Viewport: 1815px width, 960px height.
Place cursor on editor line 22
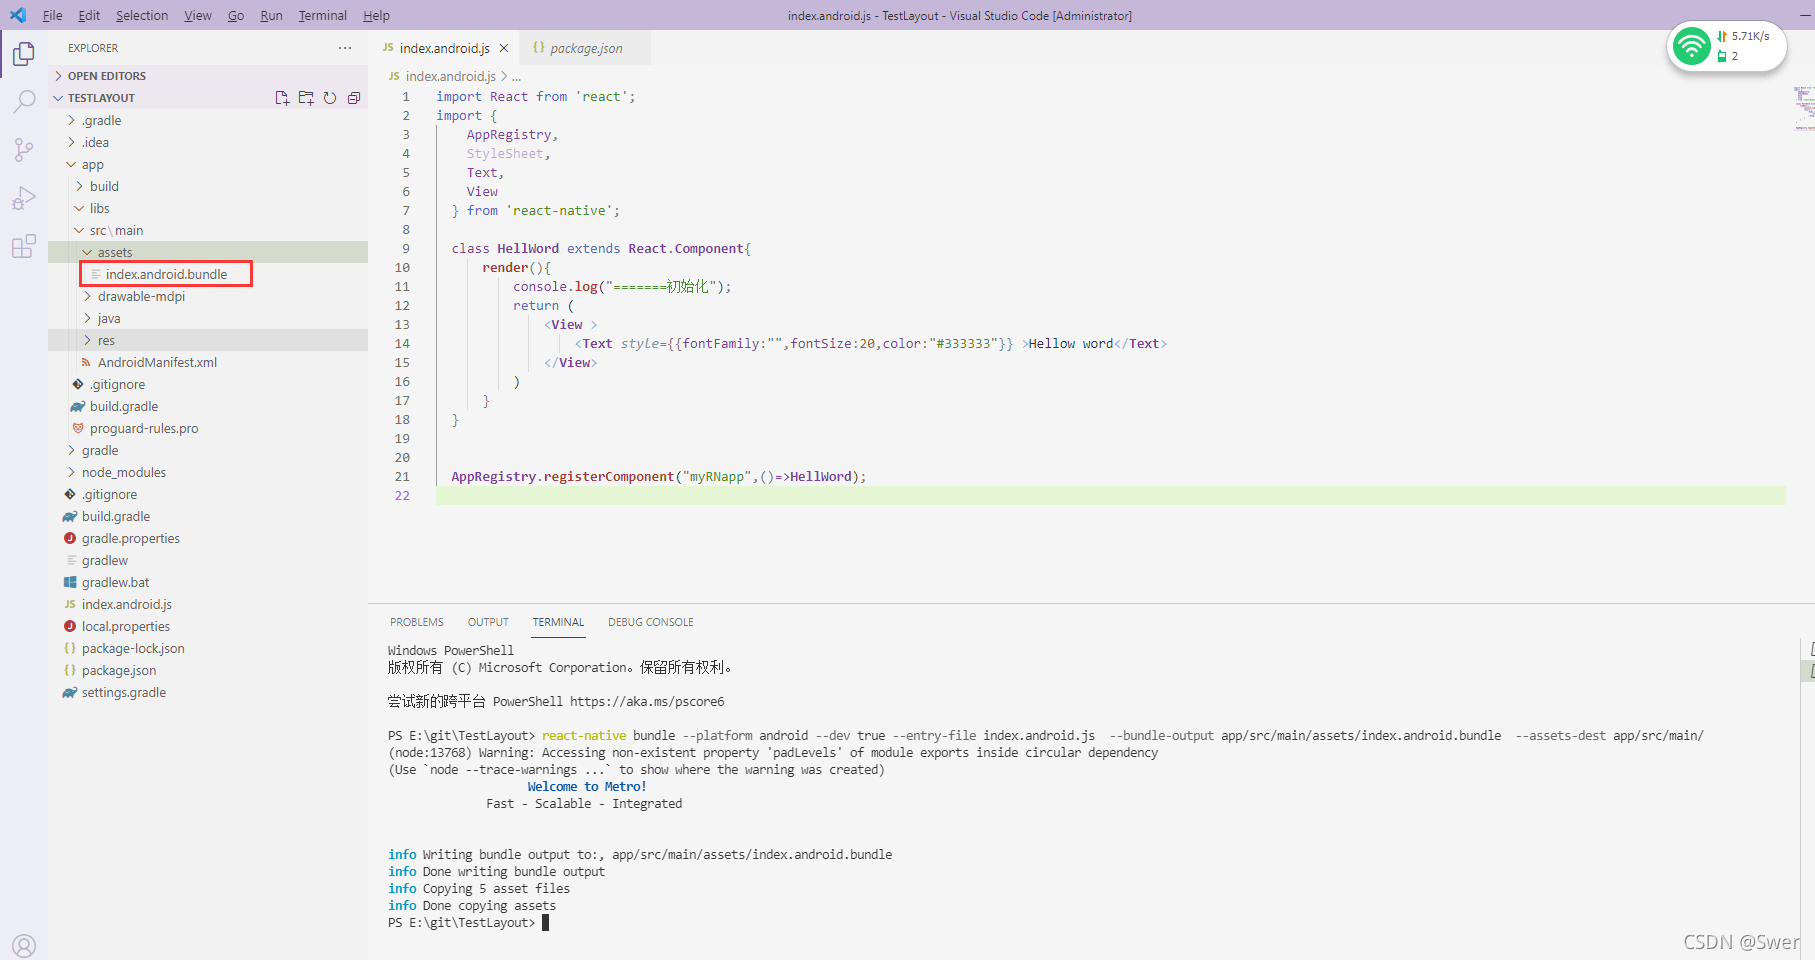pos(1110,495)
